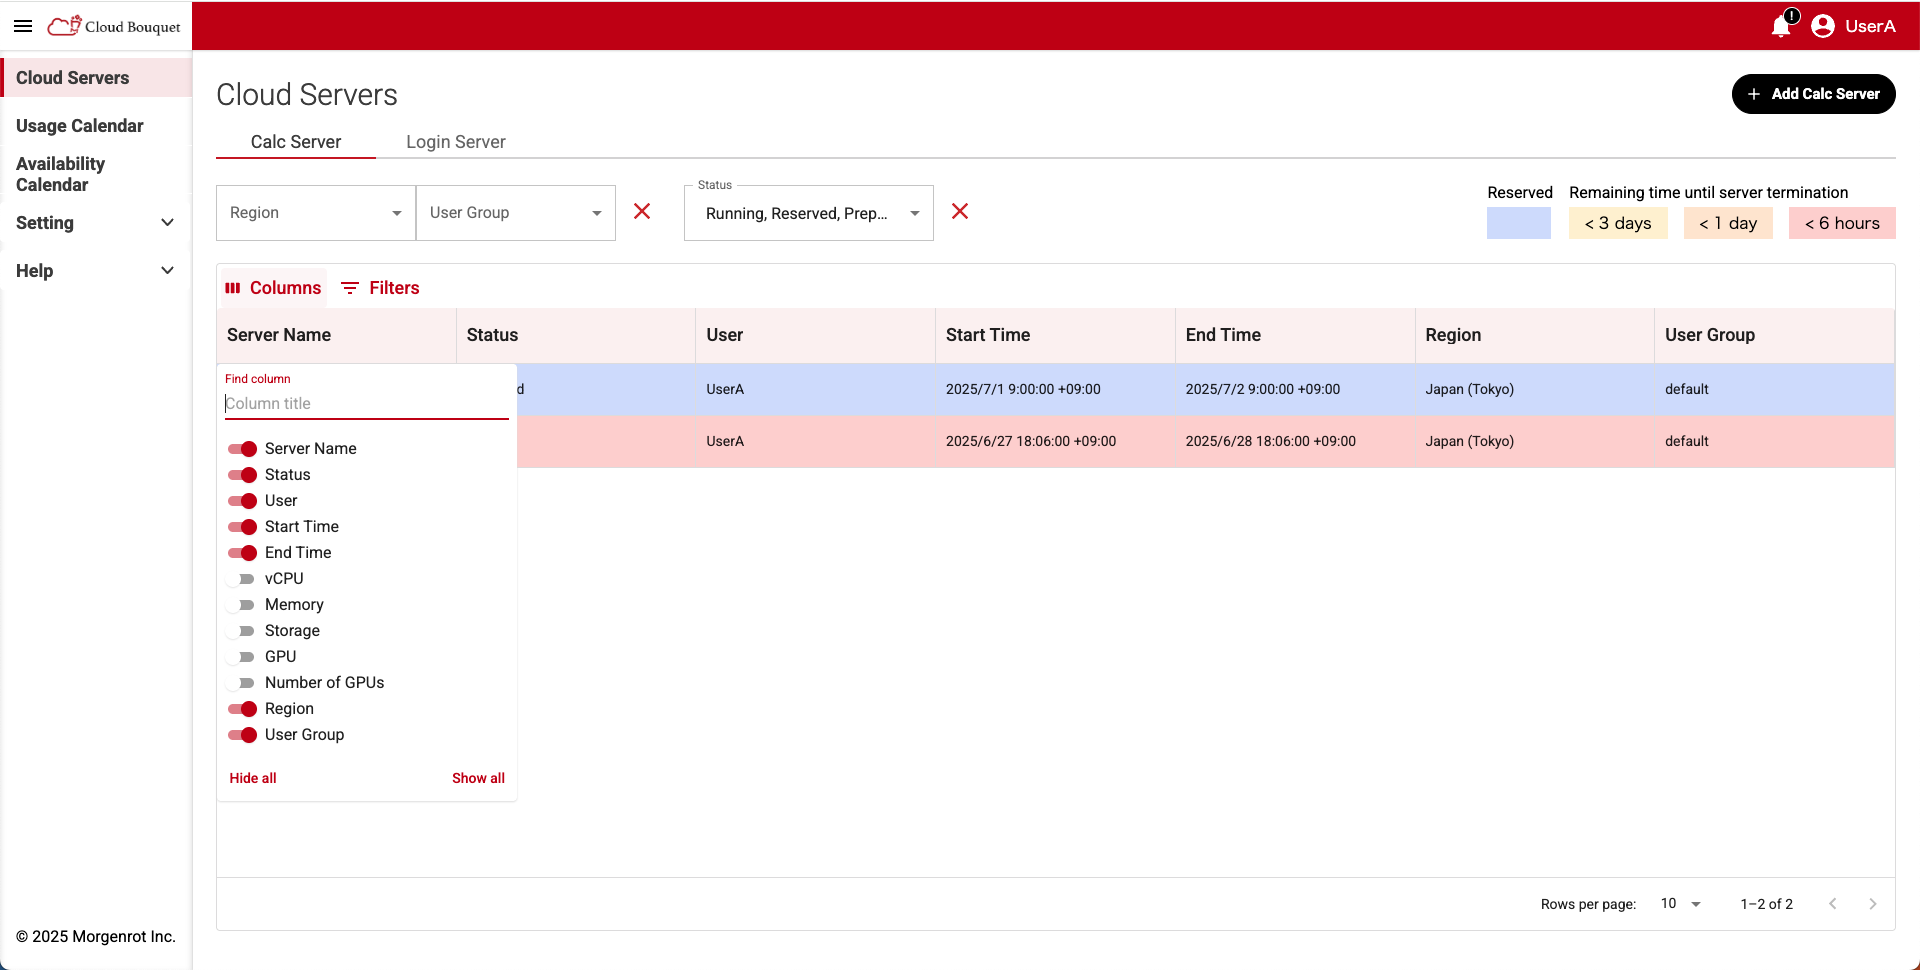
Task: Click the Column title search field
Action: click(x=365, y=404)
